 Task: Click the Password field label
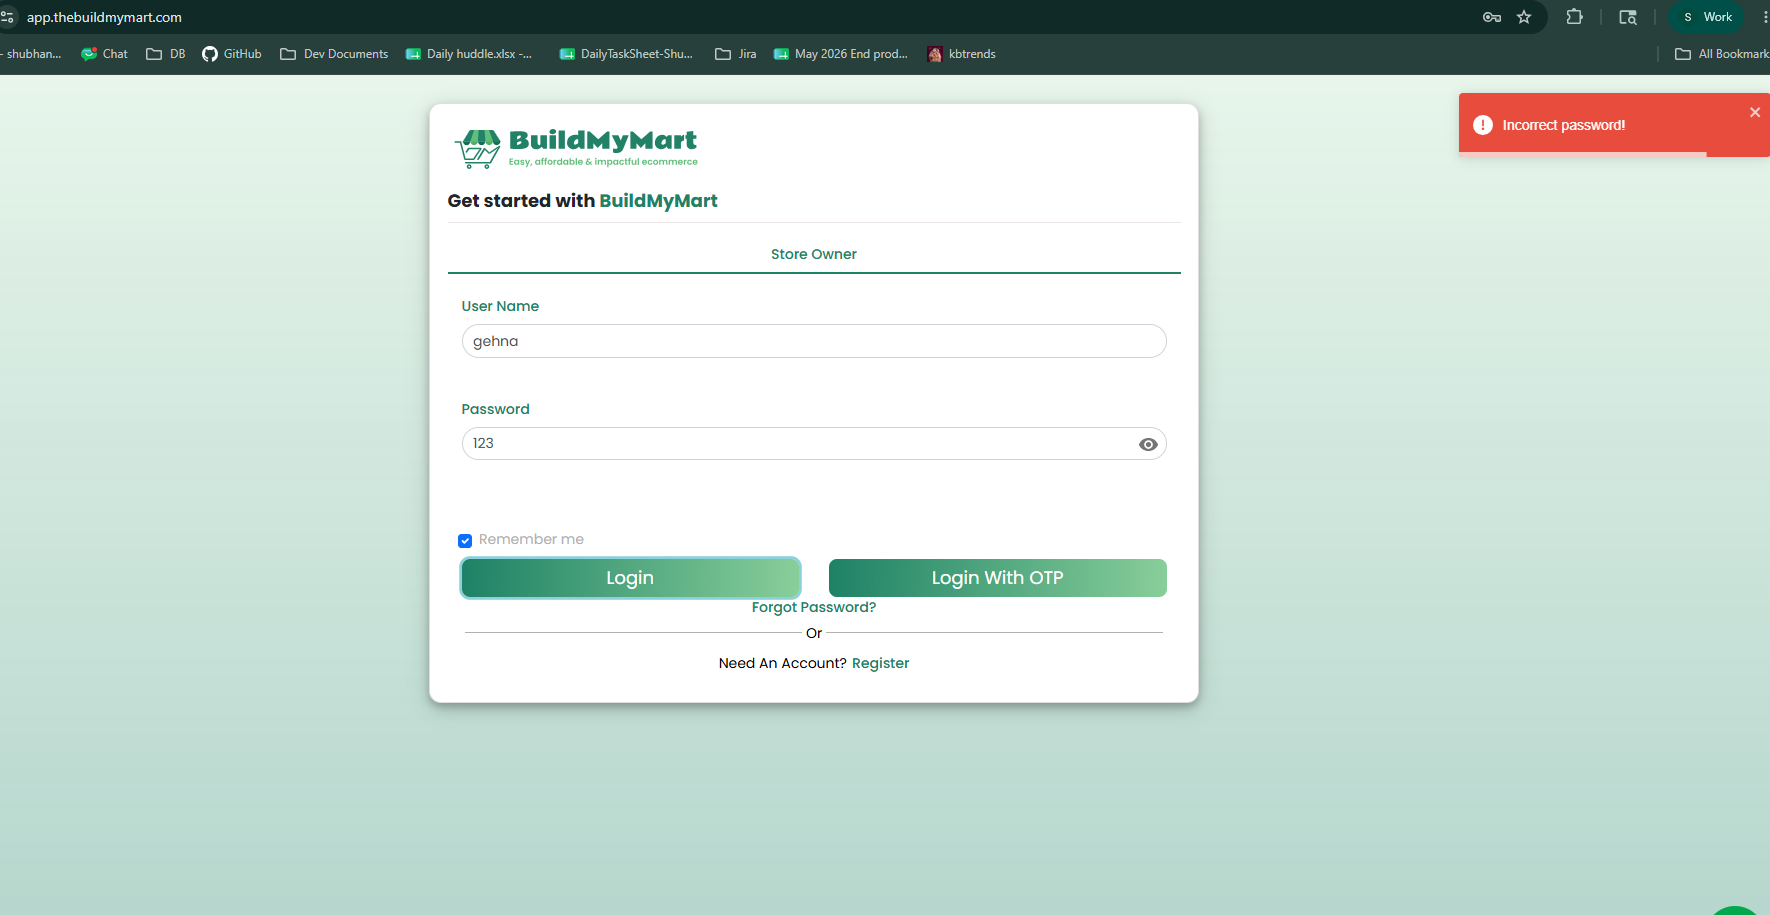495,409
